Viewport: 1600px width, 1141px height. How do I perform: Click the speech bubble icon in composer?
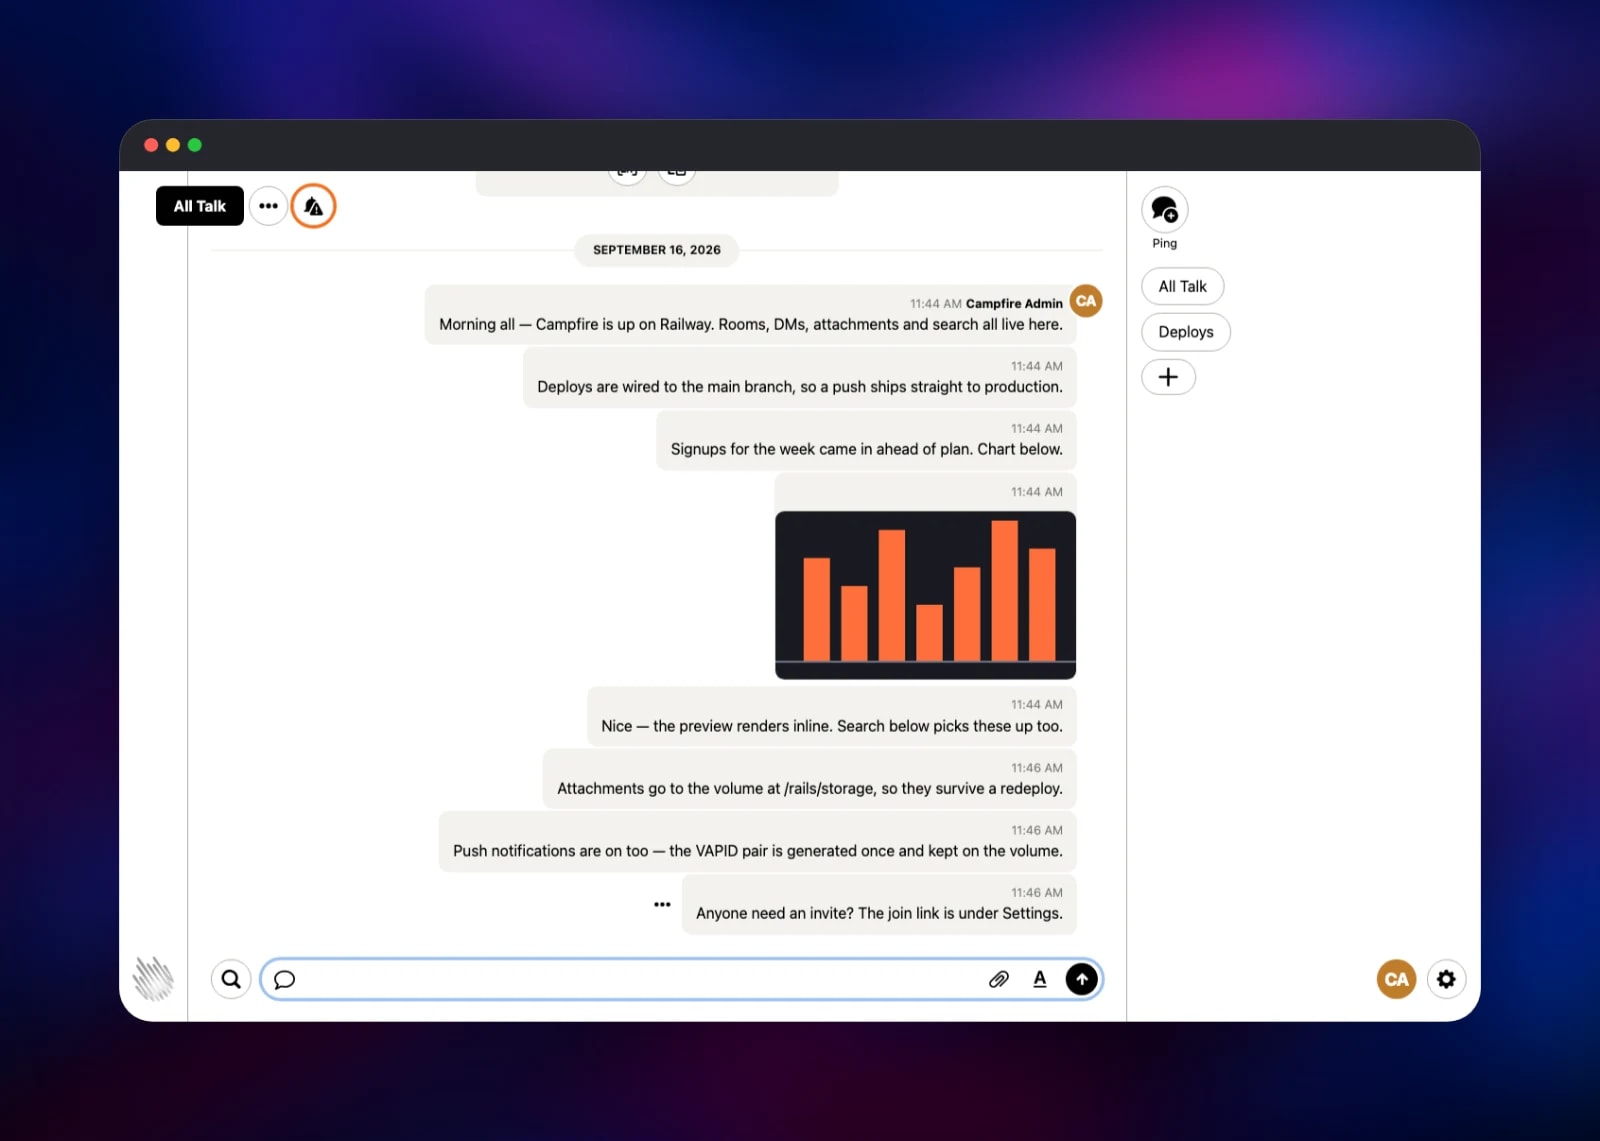285,979
